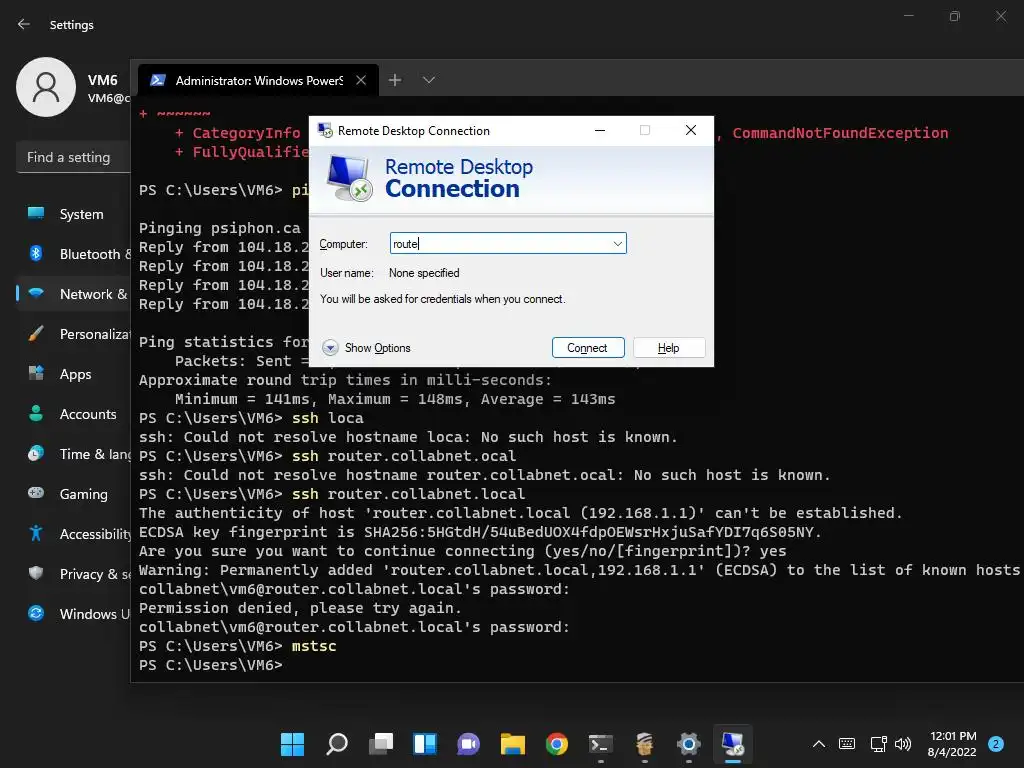The height and width of the screenshot is (768, 1024).
Task: Open Google Chrome from the taskbar
Action: point(556,744)
